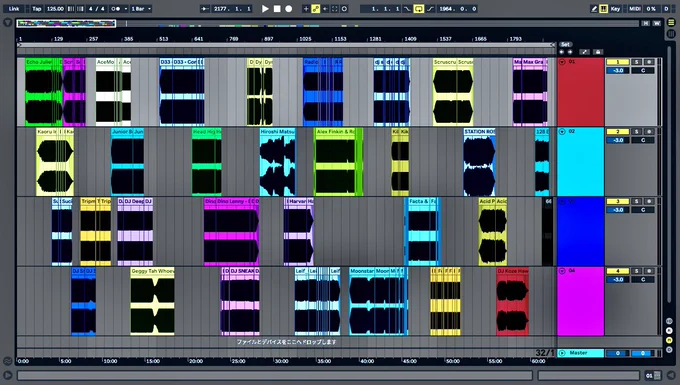Toggle the track 2 activator button
The width and height of the screenshot is (680, 385).
618,131
